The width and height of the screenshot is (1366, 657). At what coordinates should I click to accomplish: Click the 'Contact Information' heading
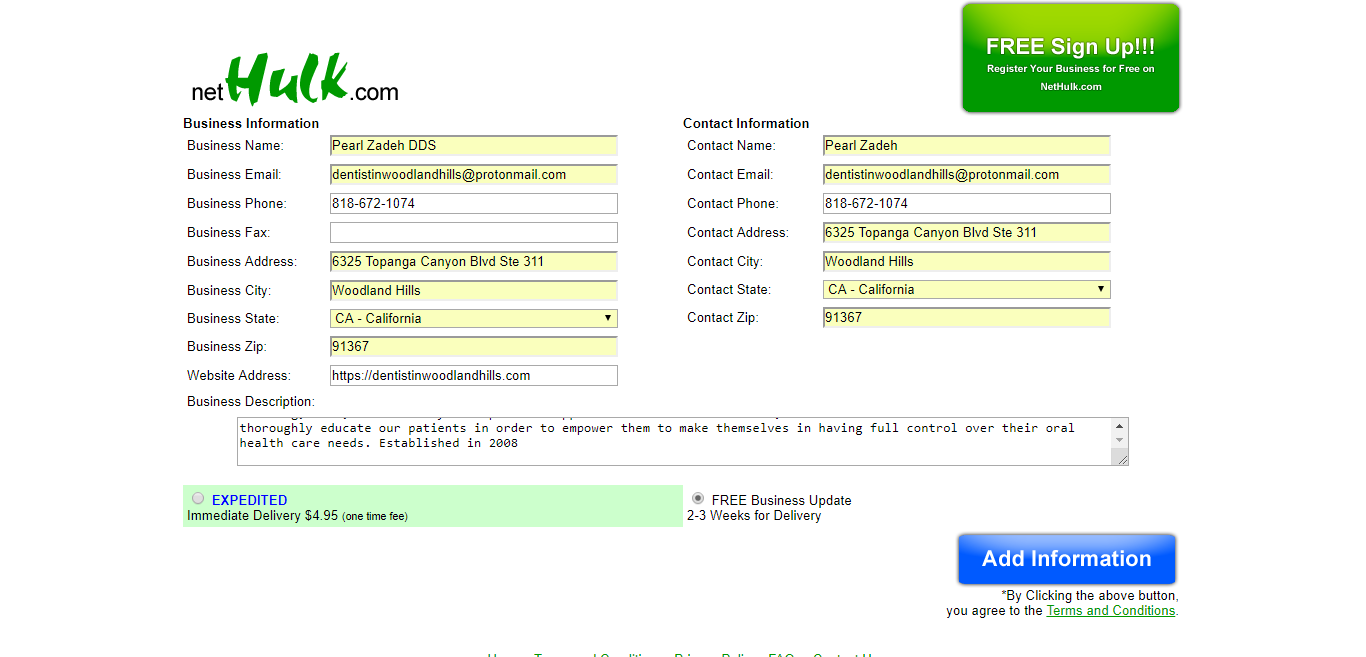coord(746,124)
